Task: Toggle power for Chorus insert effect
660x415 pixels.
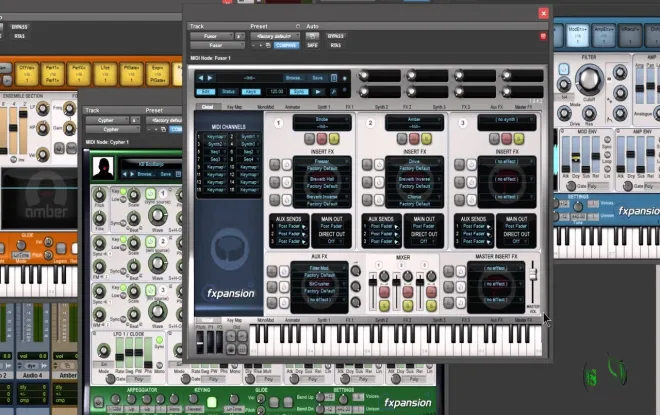Action: click(379, 200)
